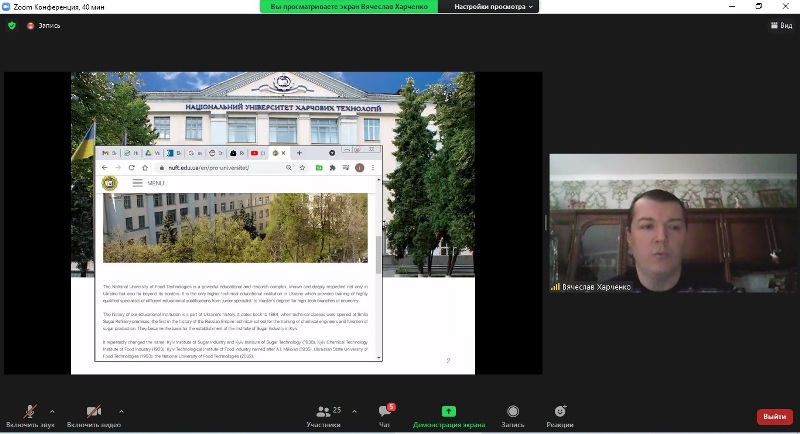Open the hamburger MENU on university site

tap(148, 183)
